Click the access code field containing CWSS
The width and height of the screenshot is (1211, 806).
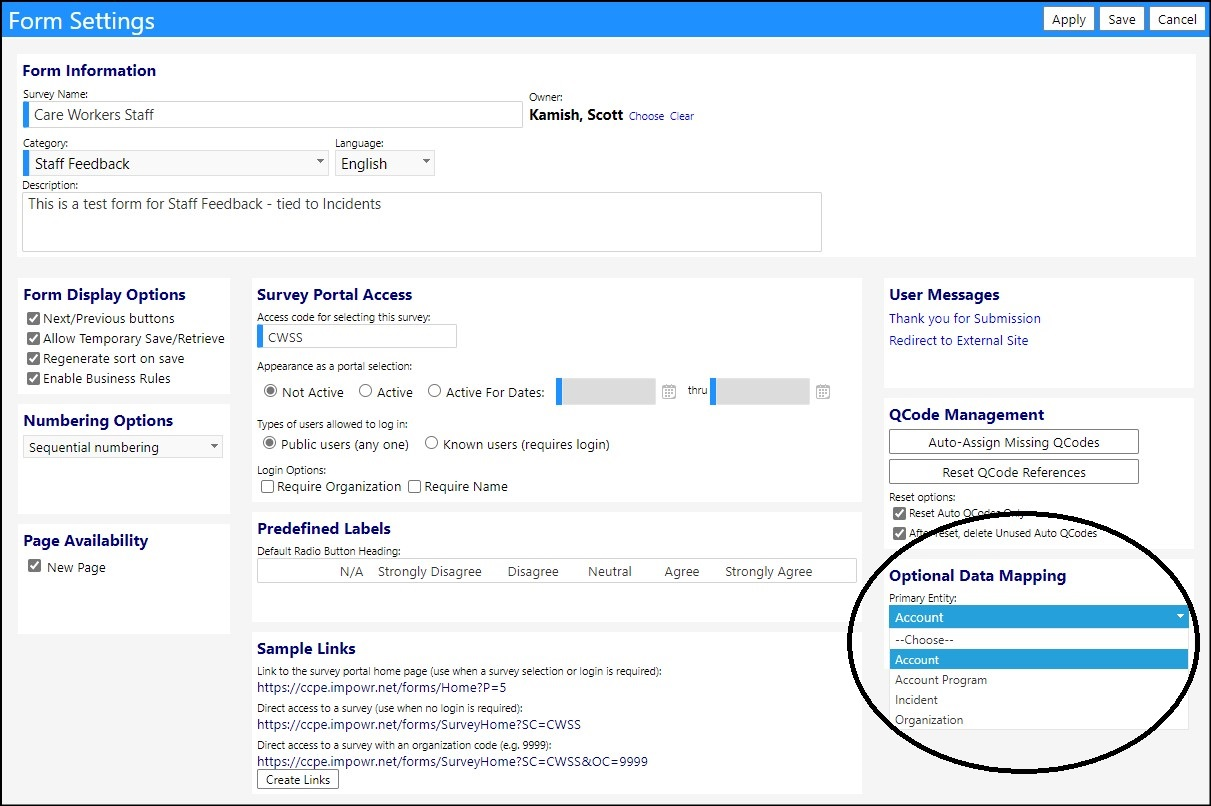pyautogui.click(x=357, y=337)
